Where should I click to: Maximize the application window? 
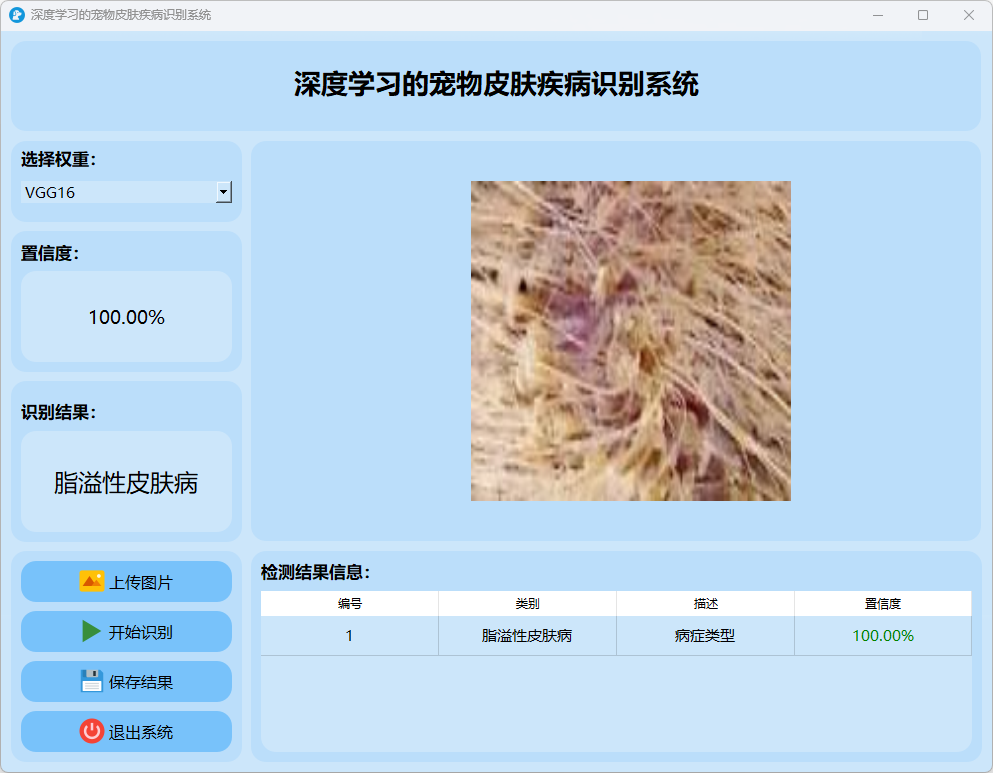tap(922, 15)
